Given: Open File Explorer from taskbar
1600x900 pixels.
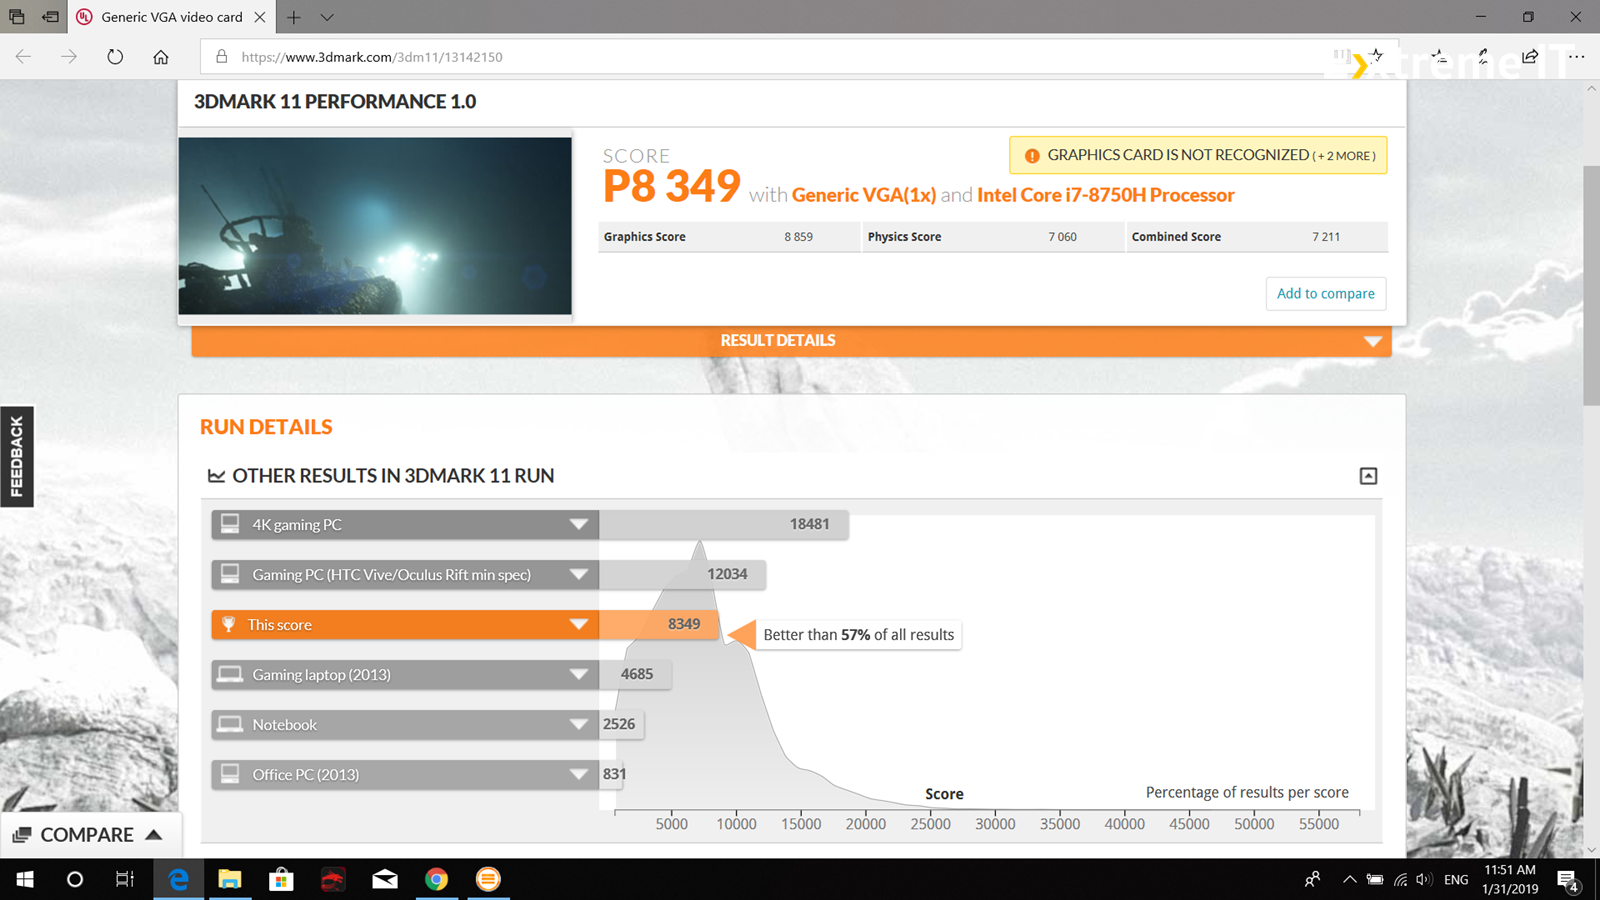Looking at the screenshot, I should [x=230, y=879].
